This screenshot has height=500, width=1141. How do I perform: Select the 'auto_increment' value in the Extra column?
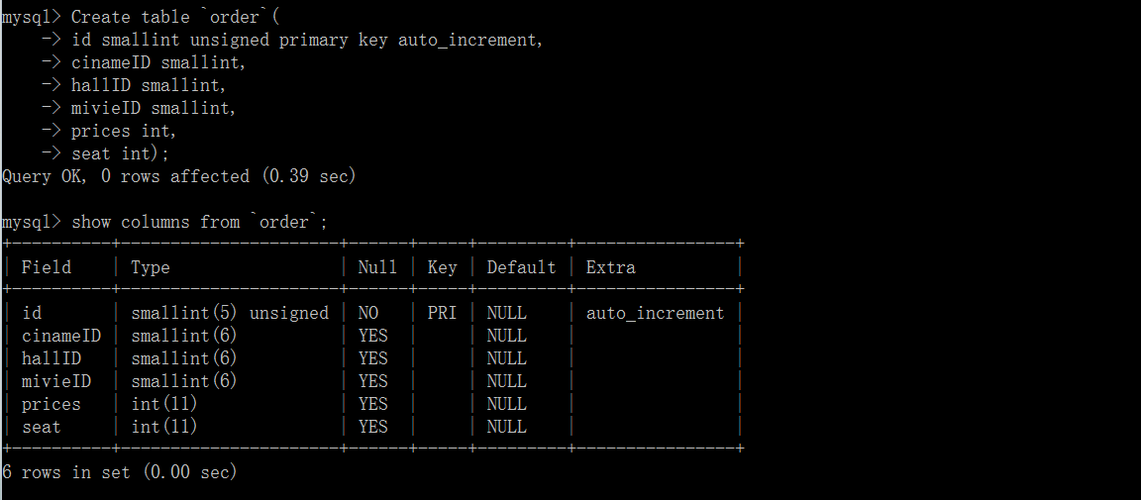(655, 313)
